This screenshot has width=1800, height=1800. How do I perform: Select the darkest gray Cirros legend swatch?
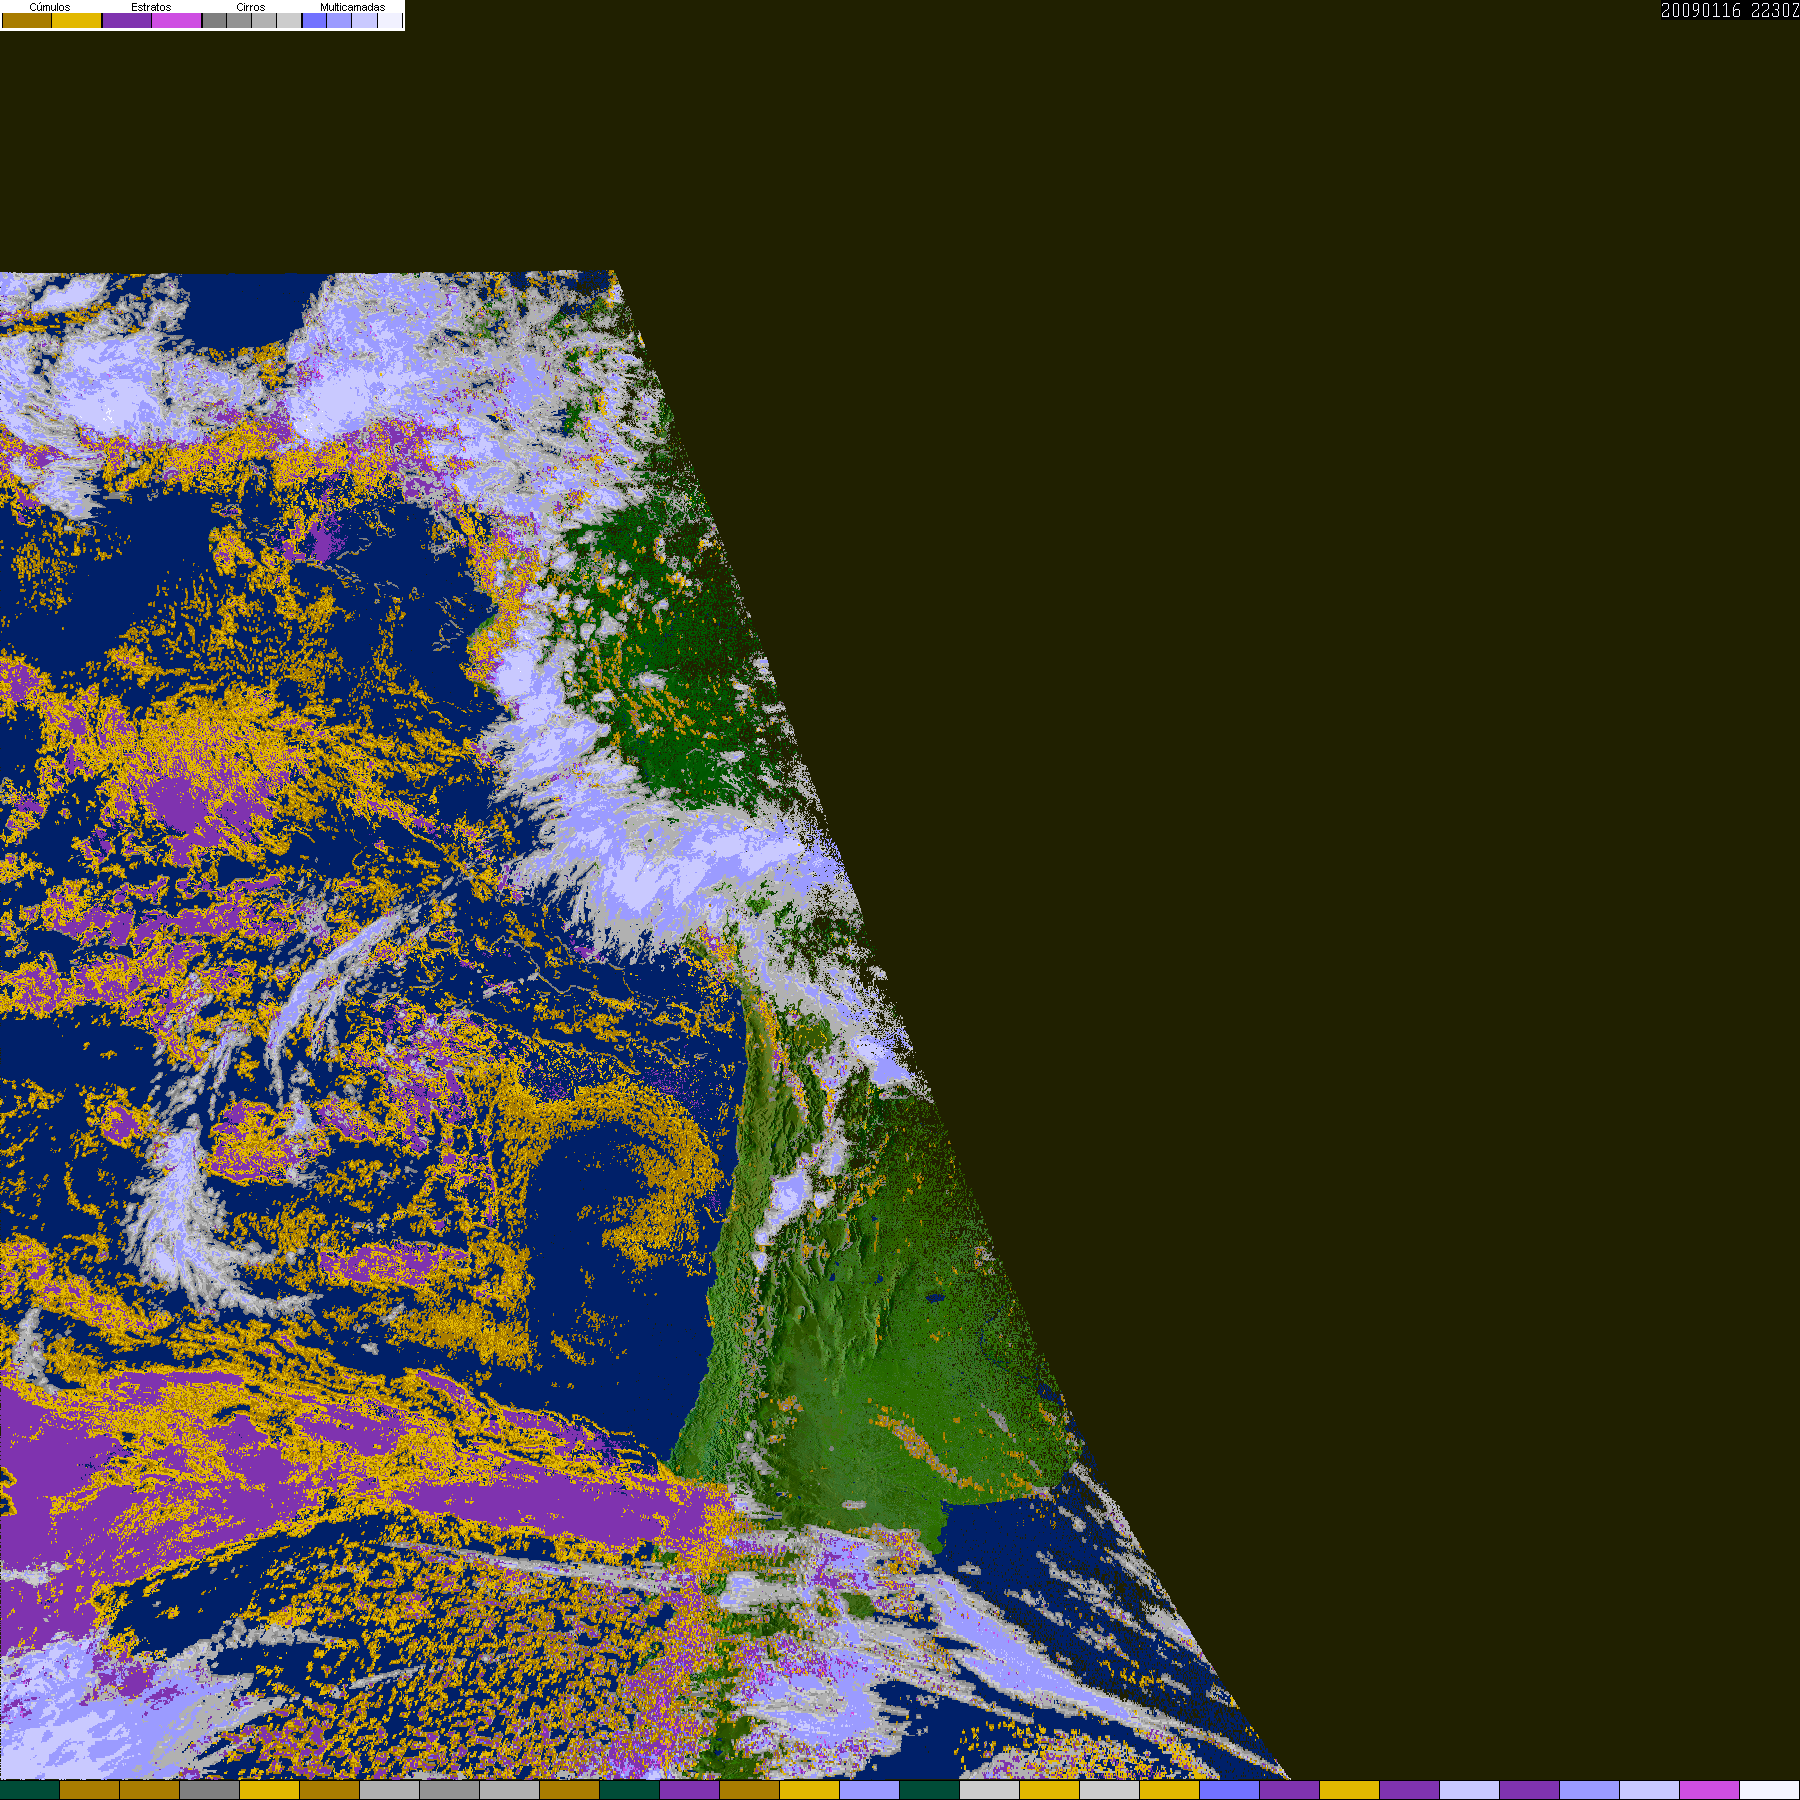215,21
